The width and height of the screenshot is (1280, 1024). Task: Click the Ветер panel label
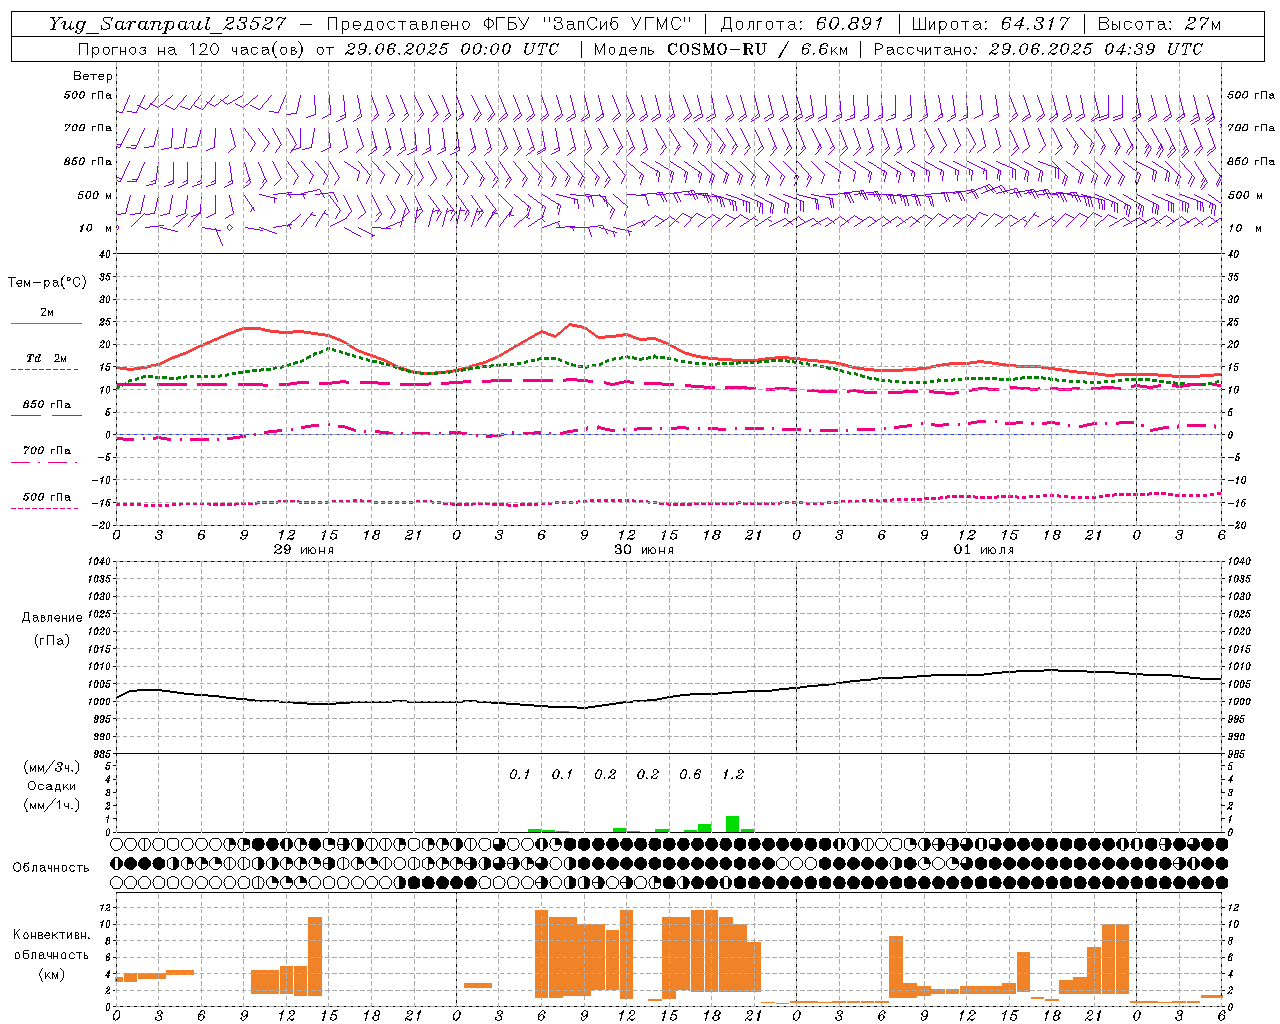tap(93, 76)
